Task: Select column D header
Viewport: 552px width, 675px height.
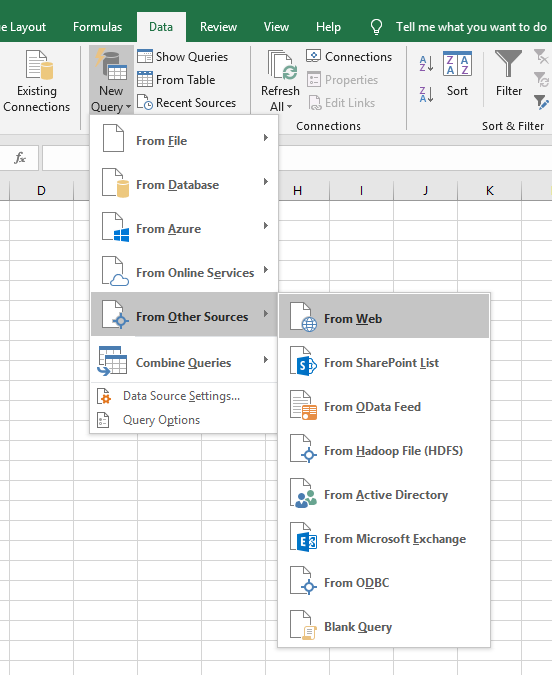Action: (41, 190)
